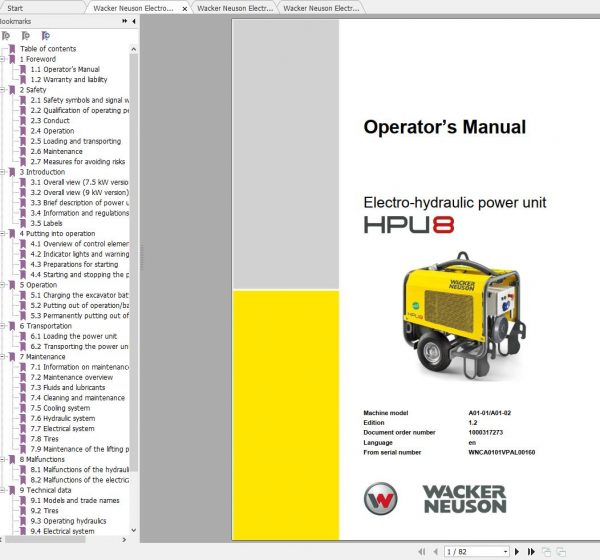Viewport: 600px width, 560px height.
Task: Open bookmark 9.1 Models and trade names
Action: (x=75, y=500)
